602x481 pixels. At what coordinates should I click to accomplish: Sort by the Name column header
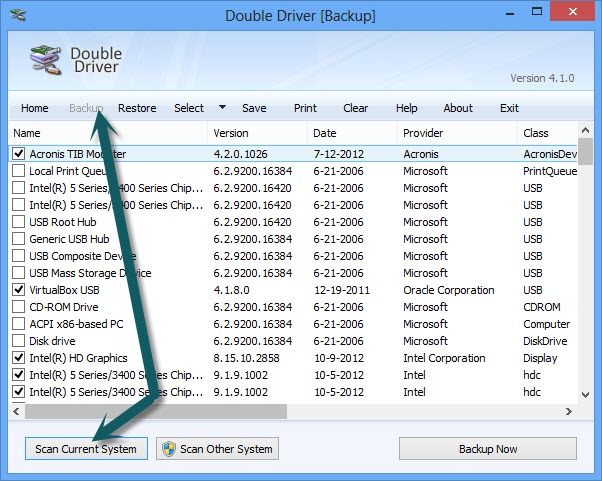tap(108, 133)
